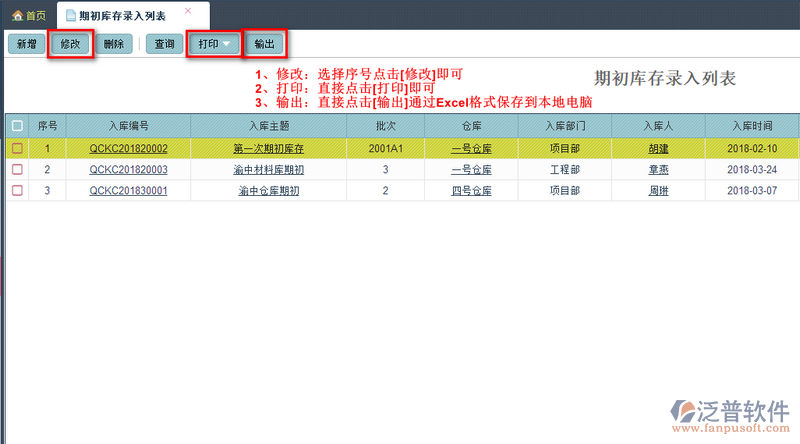Open 渝中材料库期初 subject link
Viewport: 800px width, 444px height.
tap(268, 169)
